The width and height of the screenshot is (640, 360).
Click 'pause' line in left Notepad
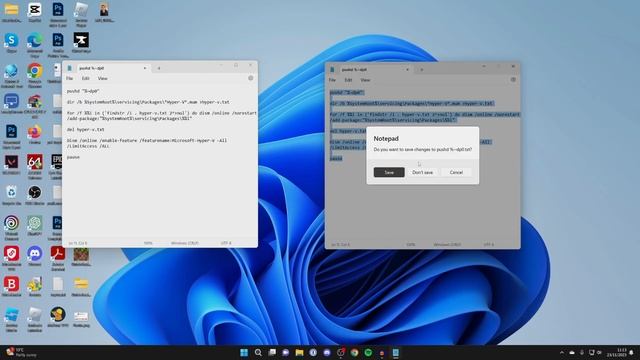click(73, 157)
